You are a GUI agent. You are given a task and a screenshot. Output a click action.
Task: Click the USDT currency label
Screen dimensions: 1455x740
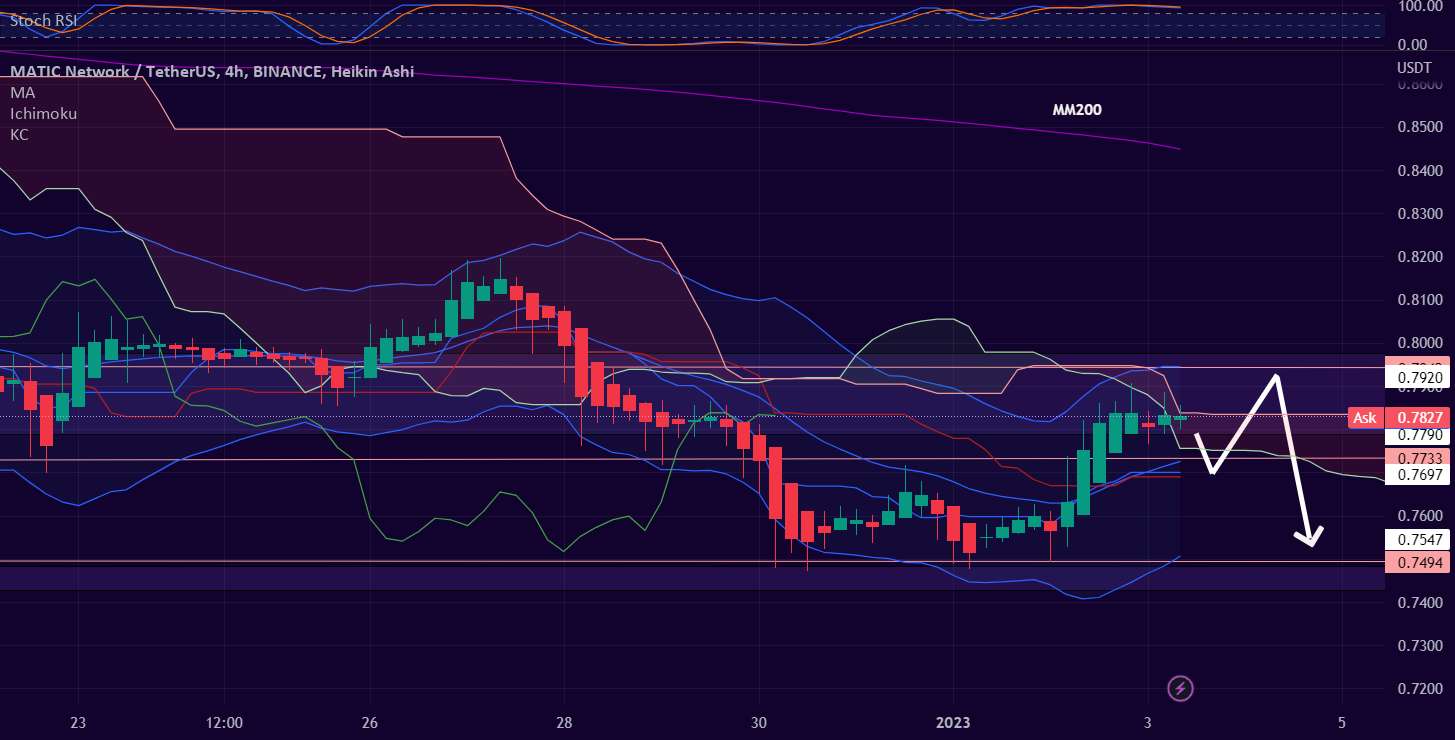pyautogui.click(x=1413, y=67)
